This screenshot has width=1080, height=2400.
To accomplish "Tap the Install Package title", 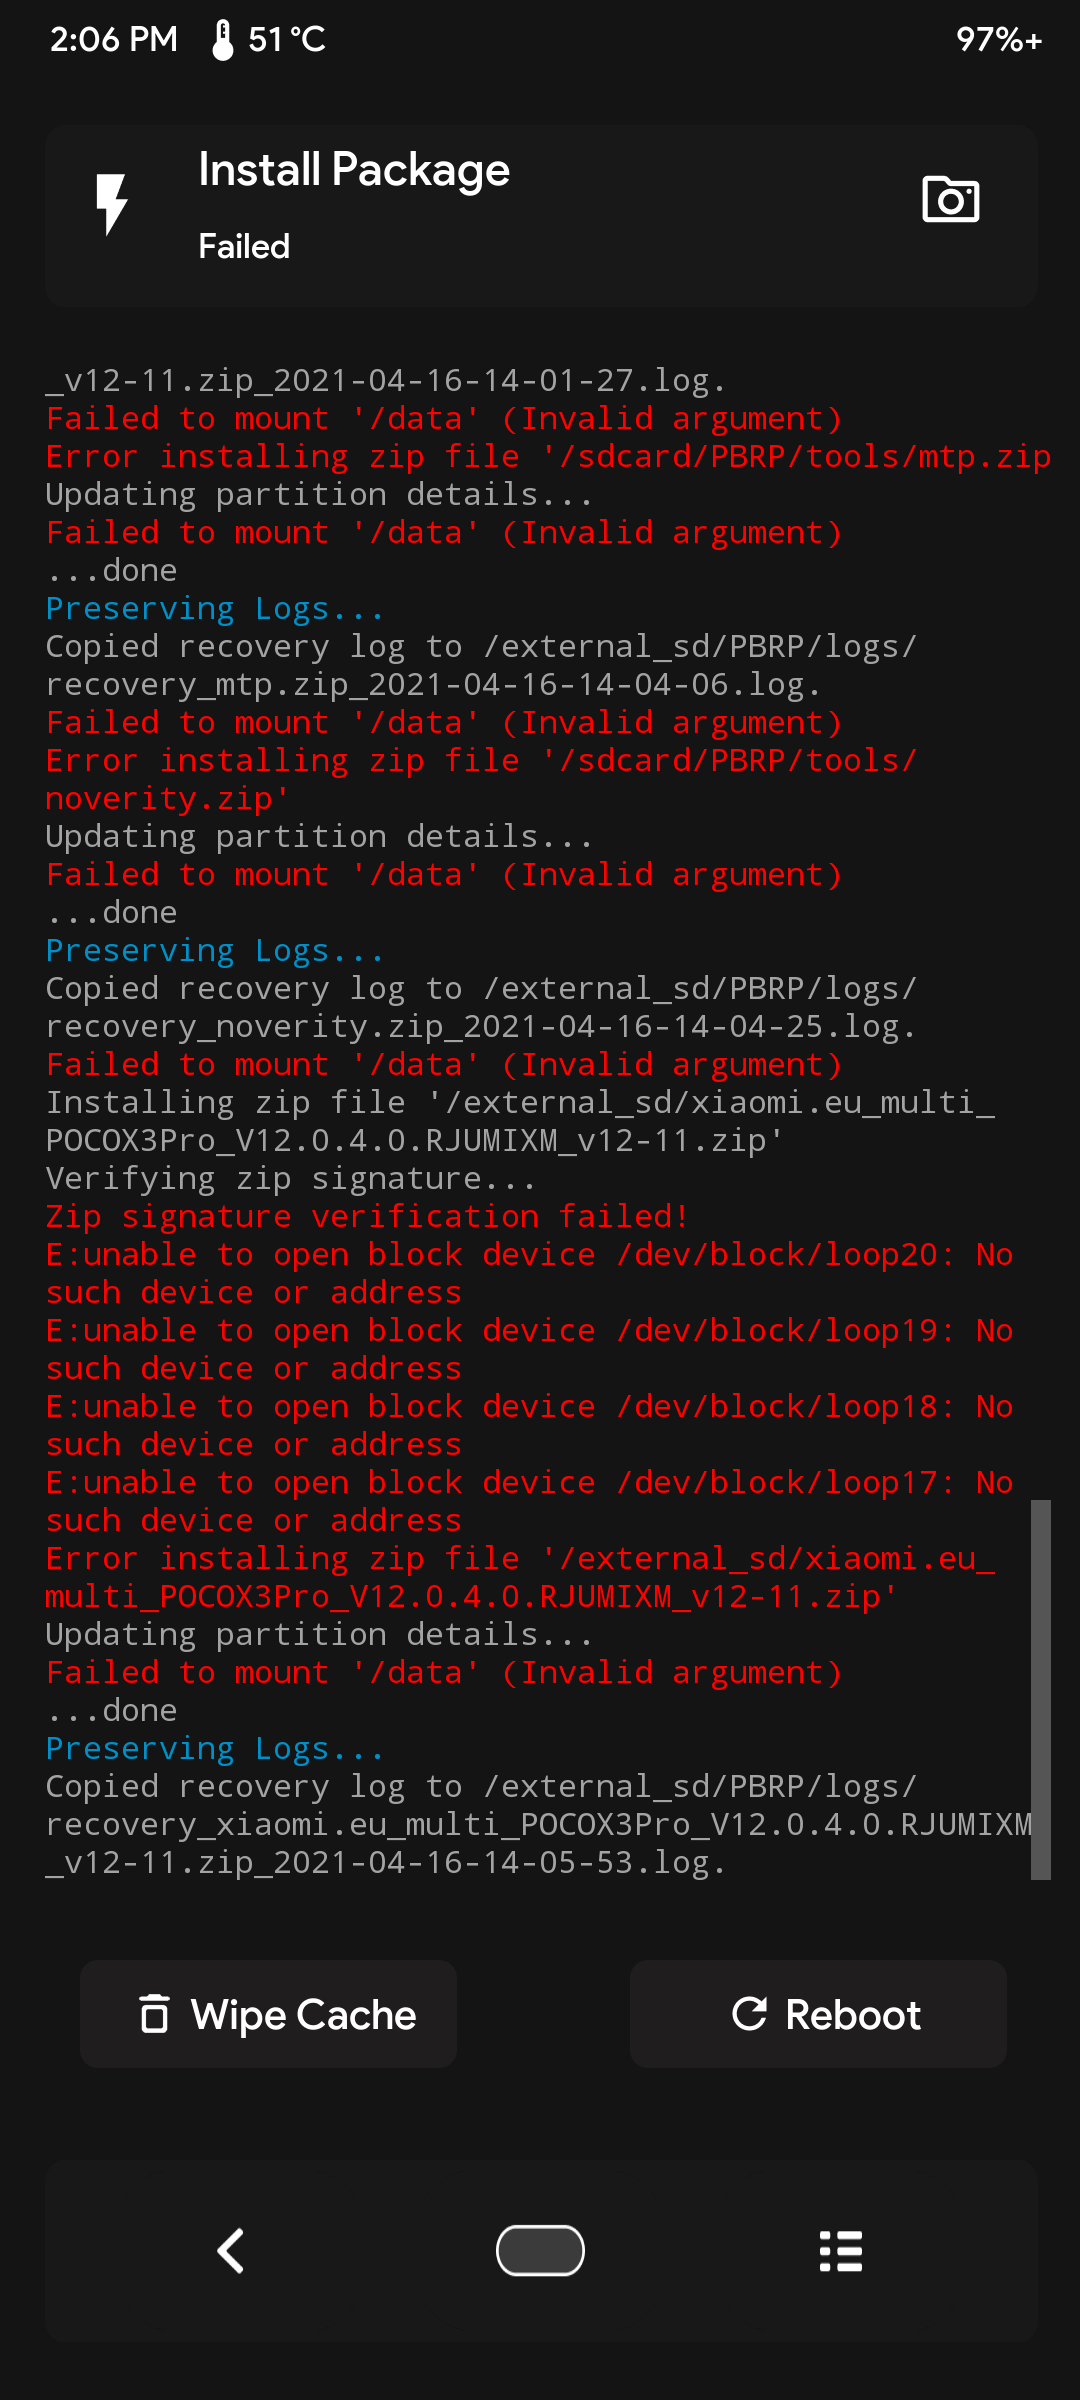I will coord(354,170).
